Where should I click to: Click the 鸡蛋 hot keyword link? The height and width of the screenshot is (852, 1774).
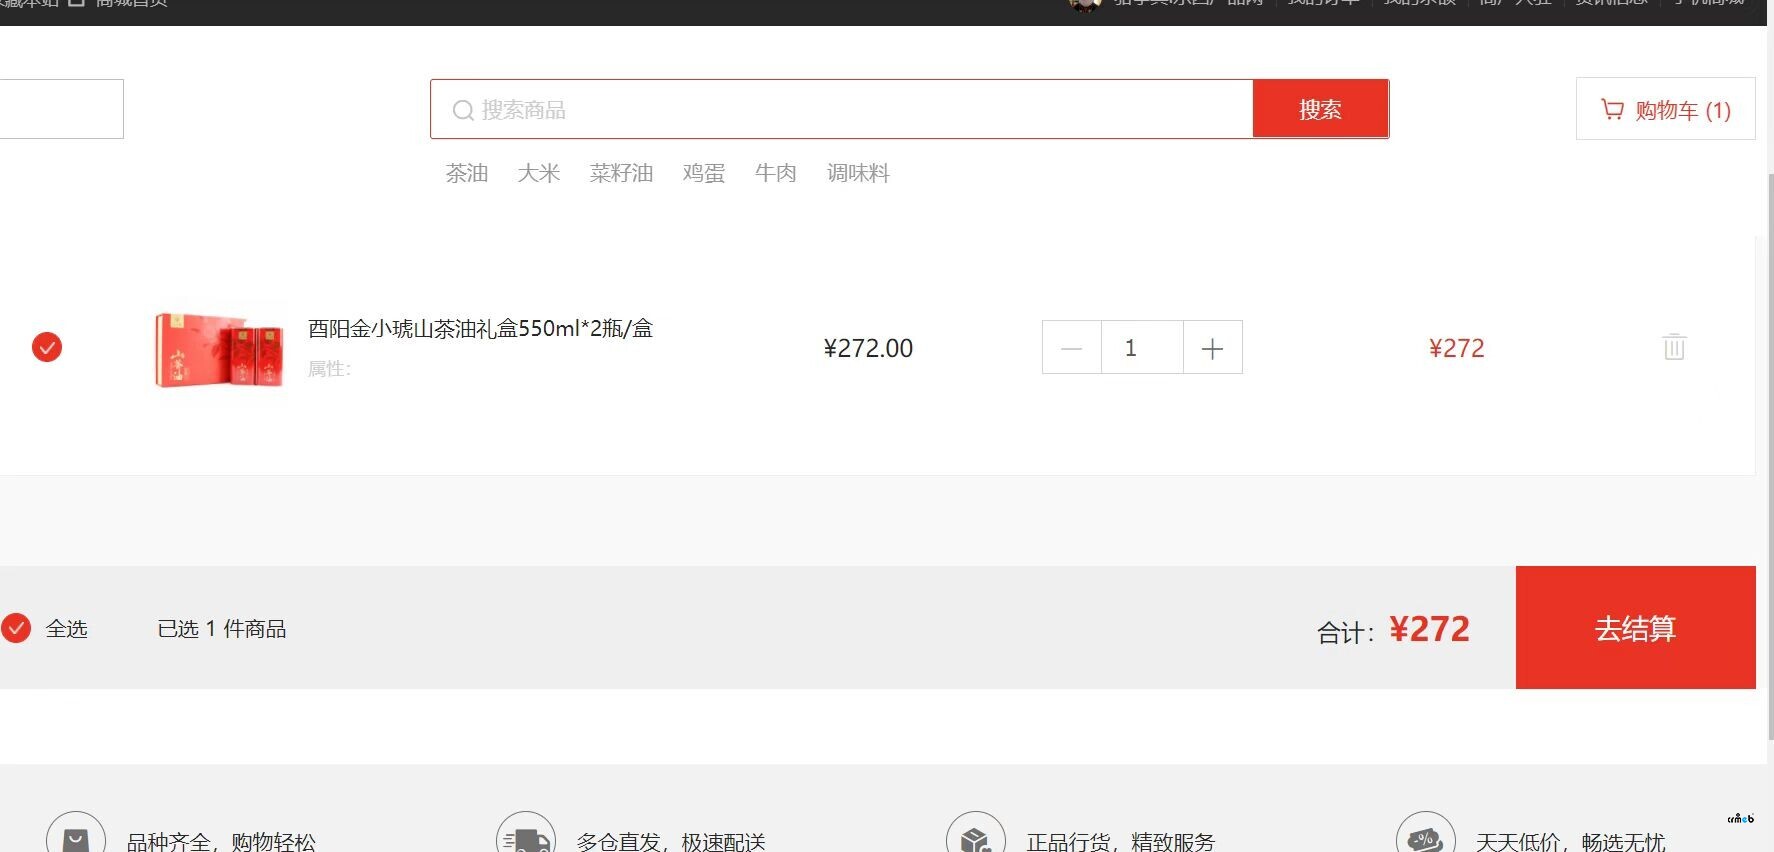[x=703, y=173]
